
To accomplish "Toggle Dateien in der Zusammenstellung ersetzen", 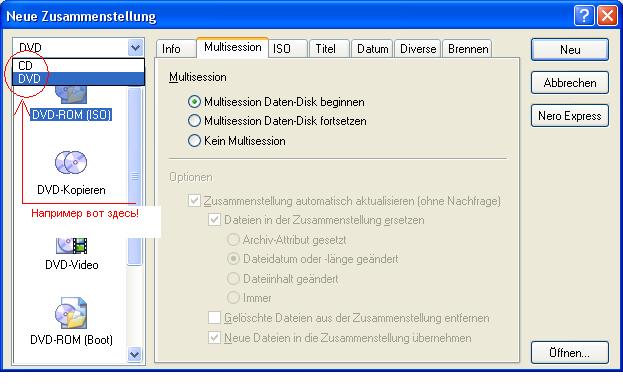I will (x=215, y=220).
